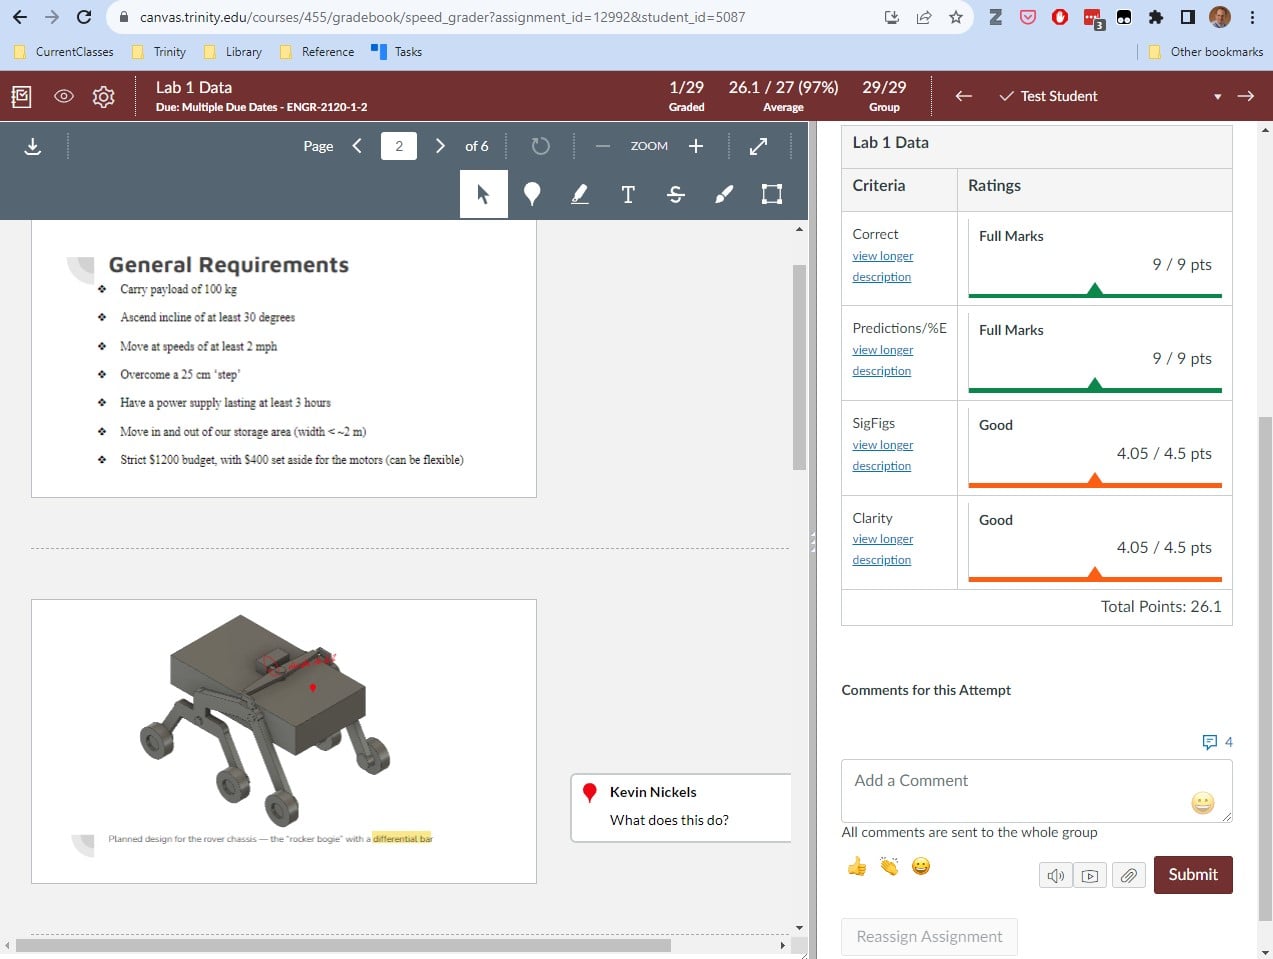Download the submission file
The height and width of the screenshot is (959, 1273).
(x=33, y=146)
